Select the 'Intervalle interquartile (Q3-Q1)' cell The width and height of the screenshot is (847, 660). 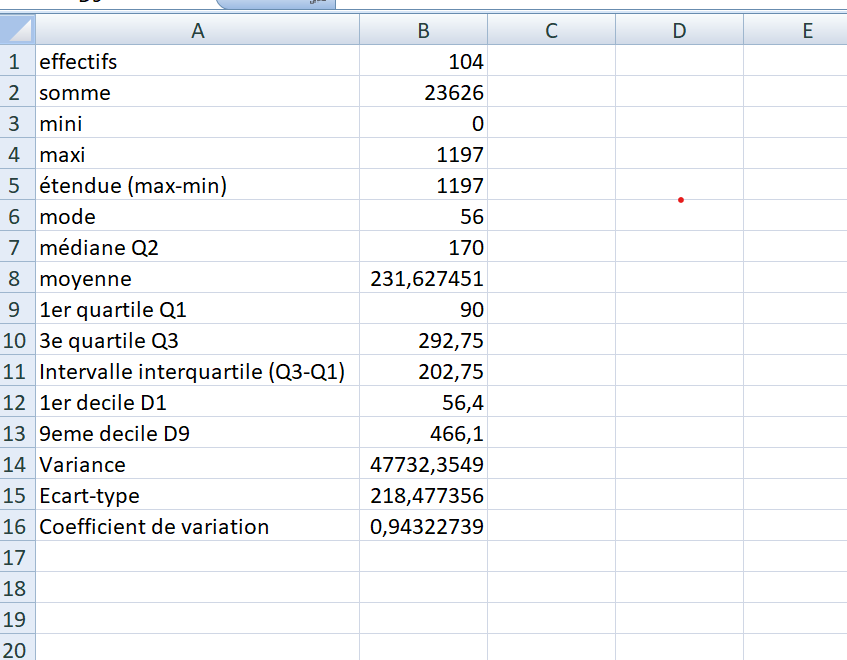197,372
